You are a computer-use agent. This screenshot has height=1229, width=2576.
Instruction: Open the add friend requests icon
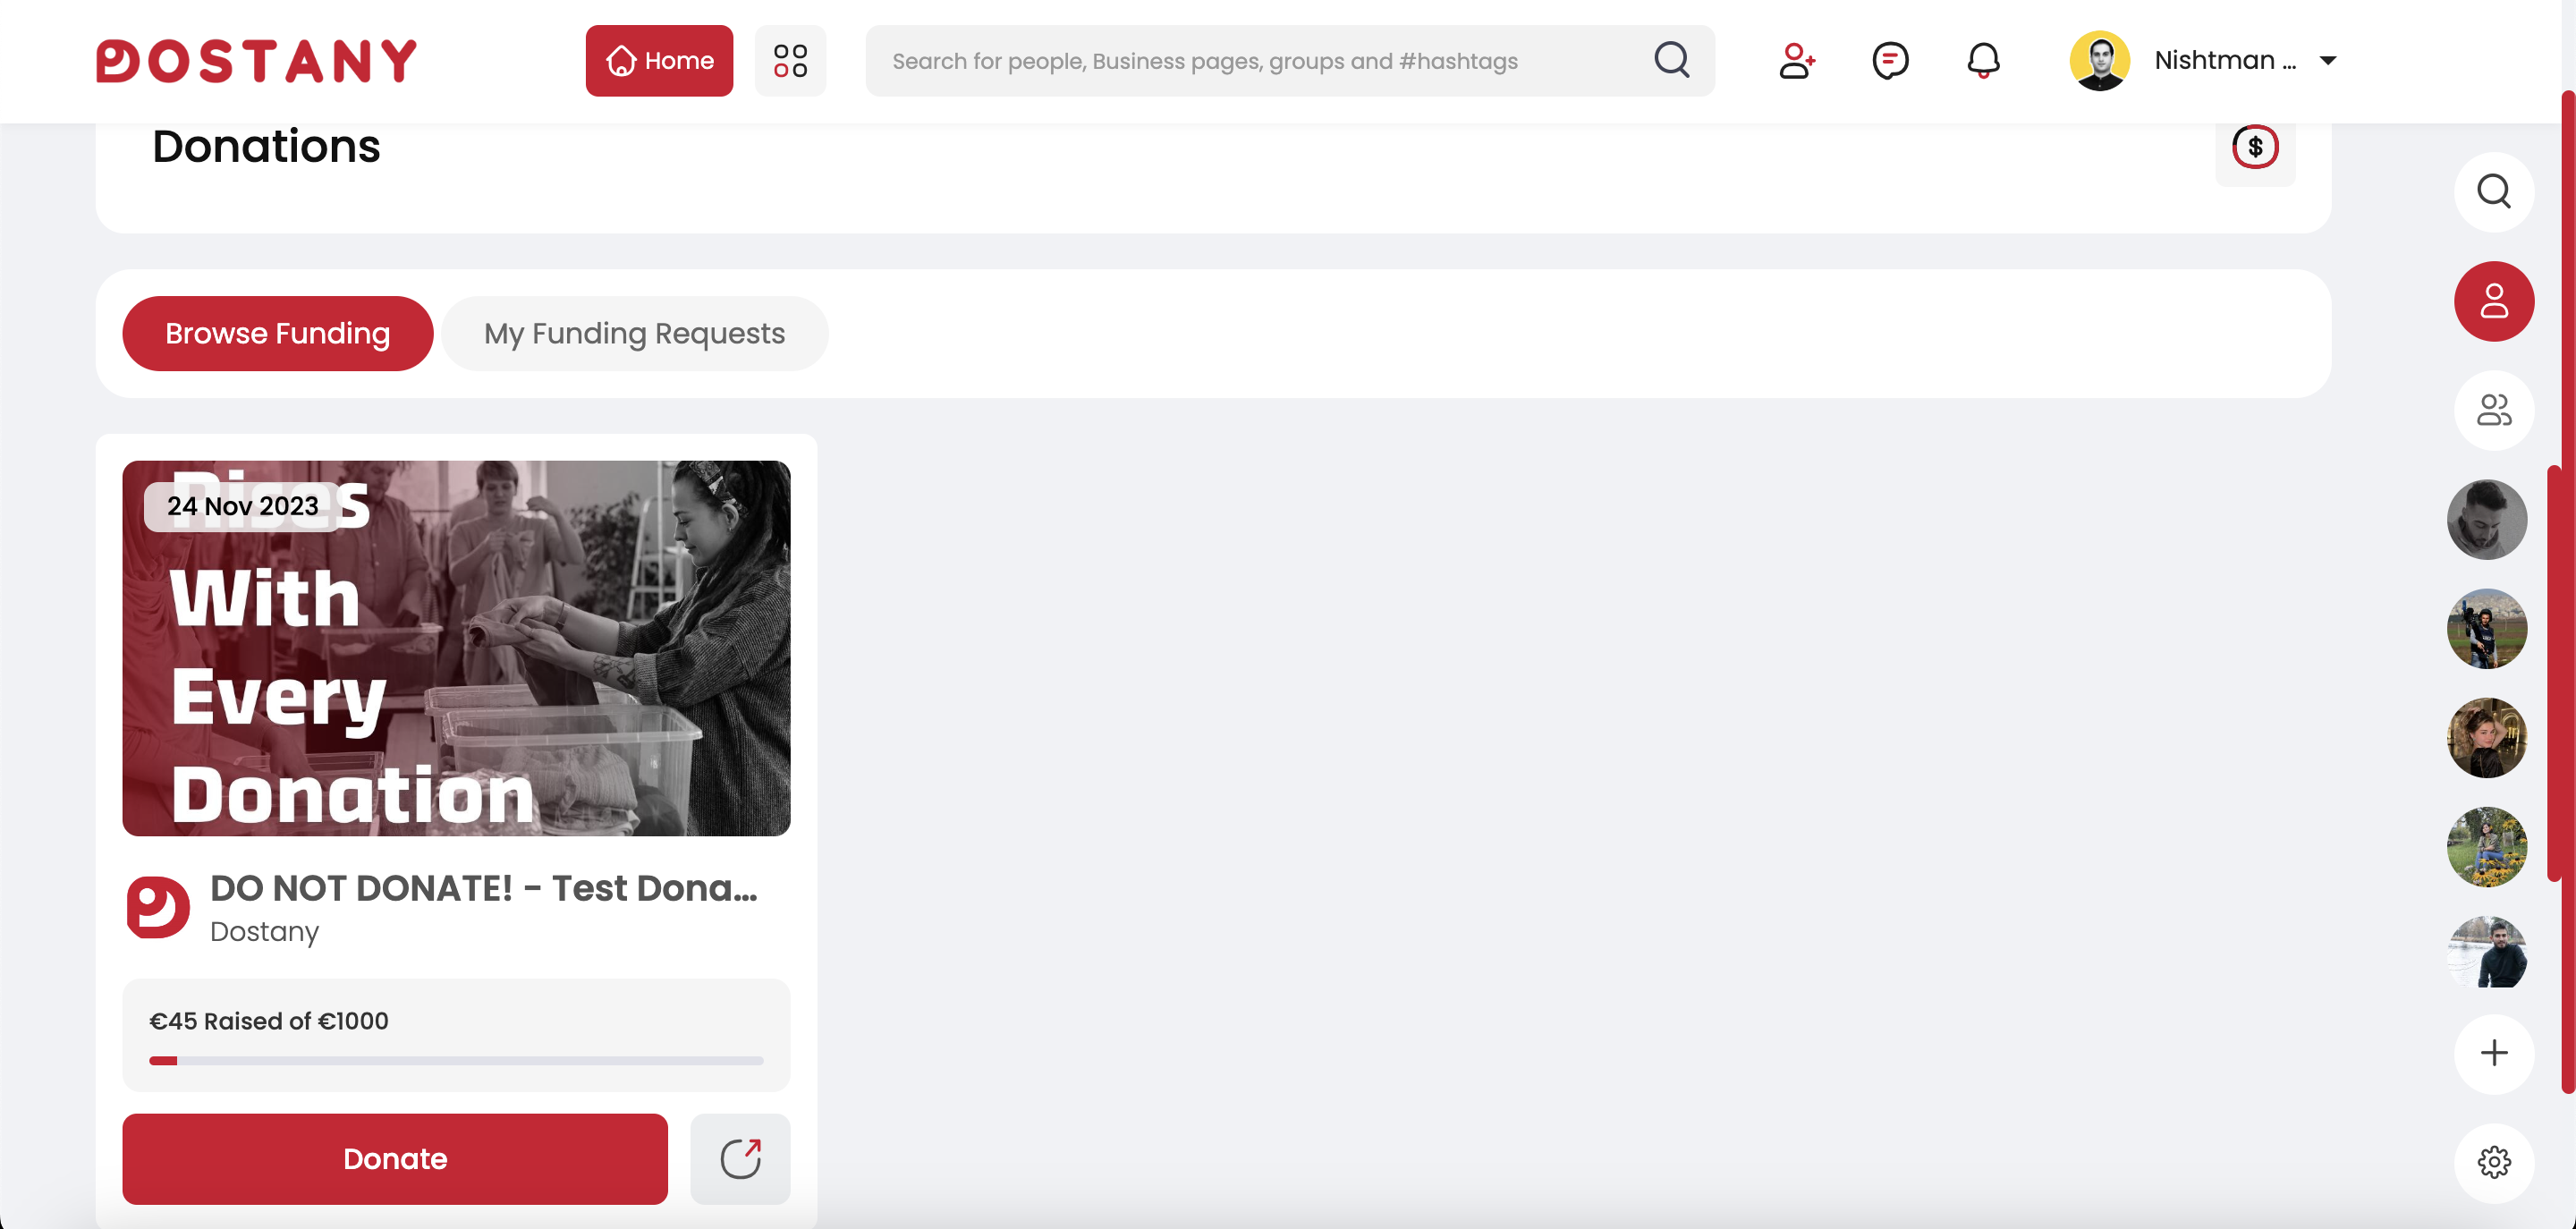point(1796,61)
